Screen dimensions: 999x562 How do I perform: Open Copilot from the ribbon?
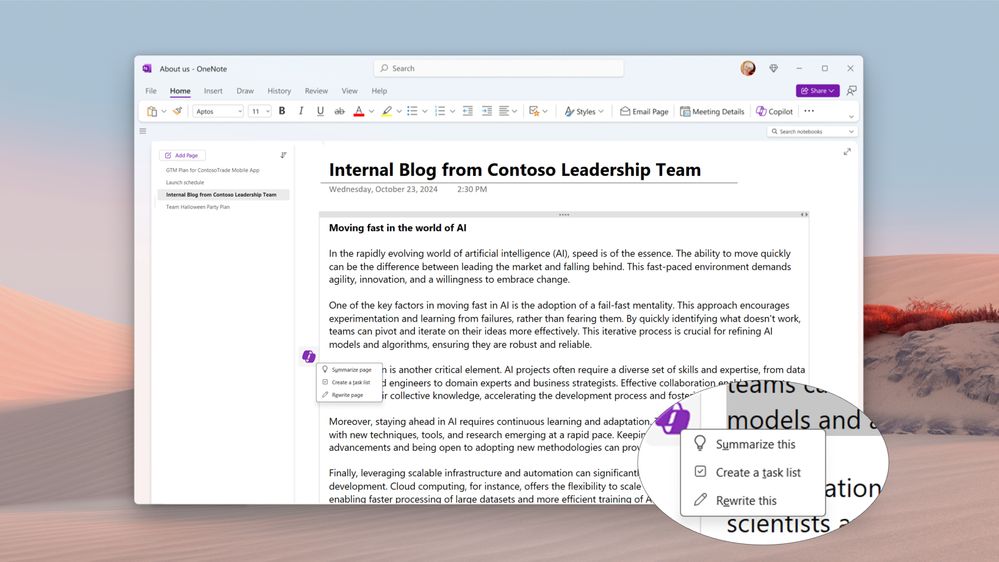774,112
